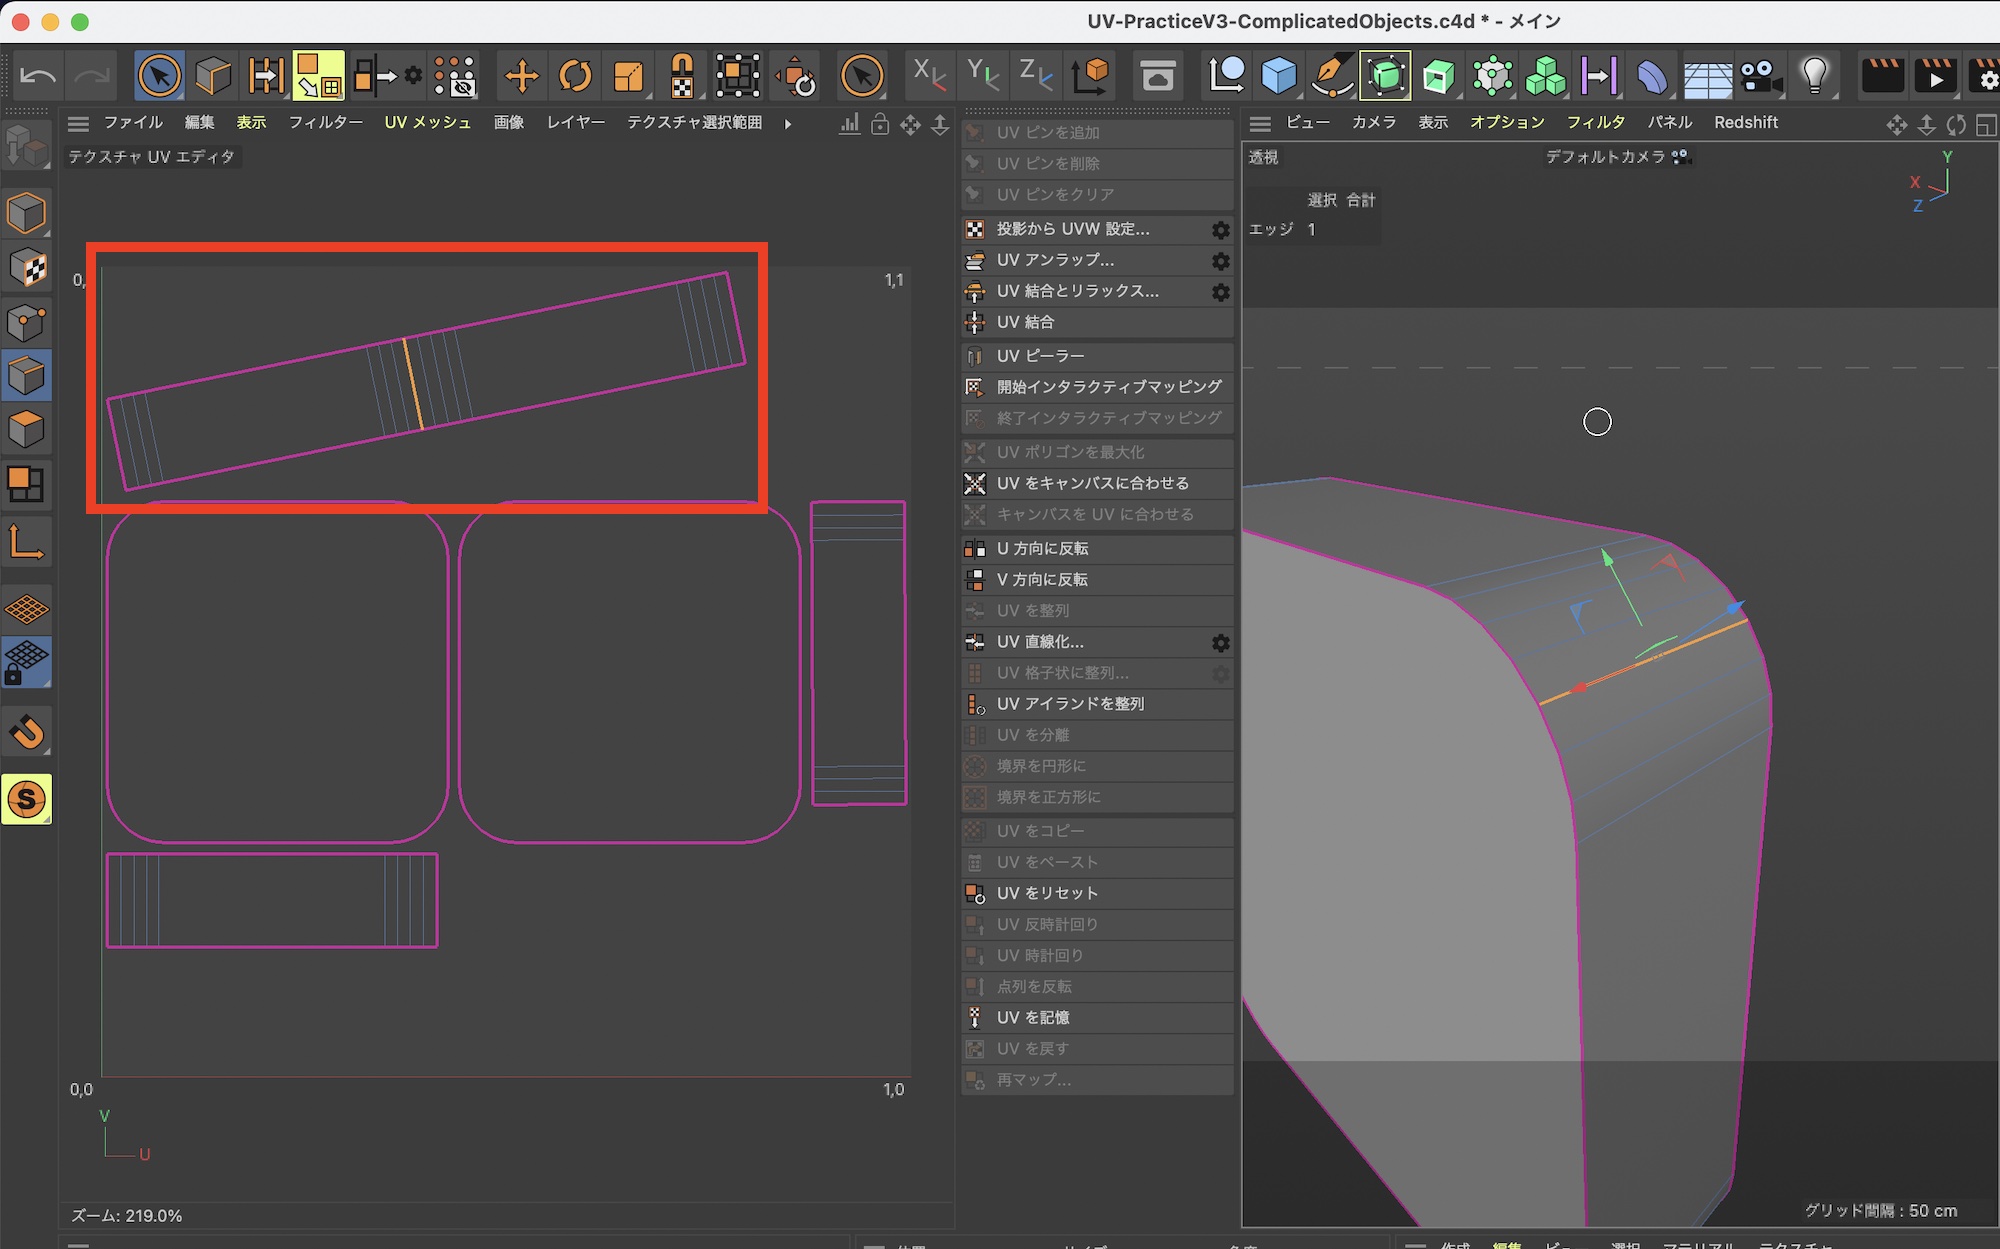Open the Redshift menu in the viewport
The image size is (2000, 1249).
pos(1745,123)
